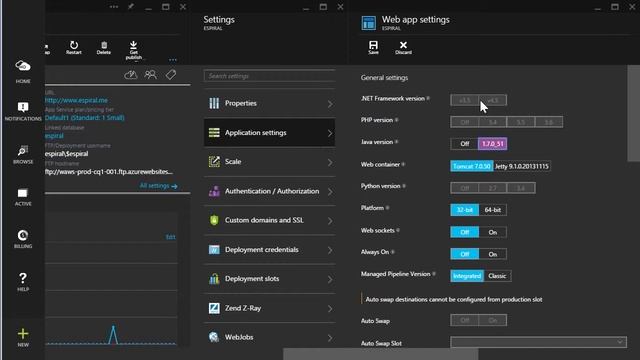Expand the Zend Z-Ray chevron
Image resolution: width=640 pixels, height=360 pixels.
pyautogui.click(x=330, y=309)
